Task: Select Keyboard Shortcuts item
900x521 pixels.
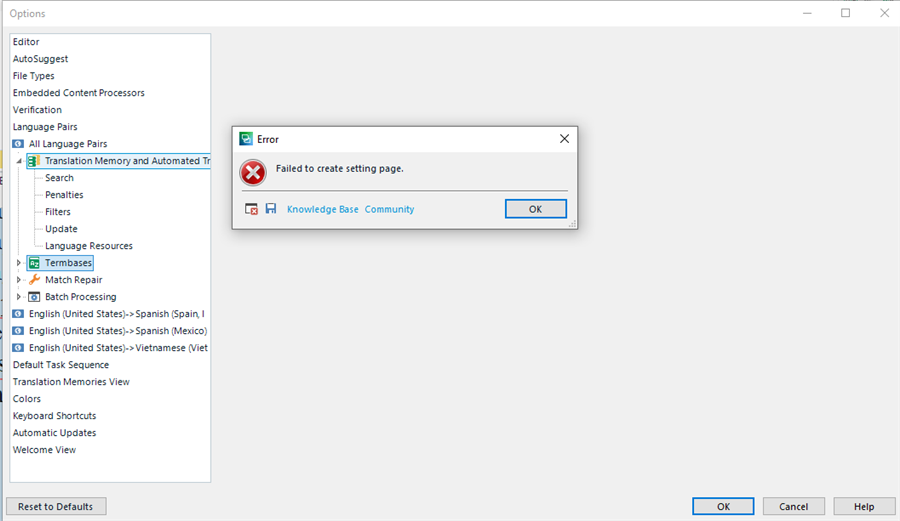Action: point(55,415)
